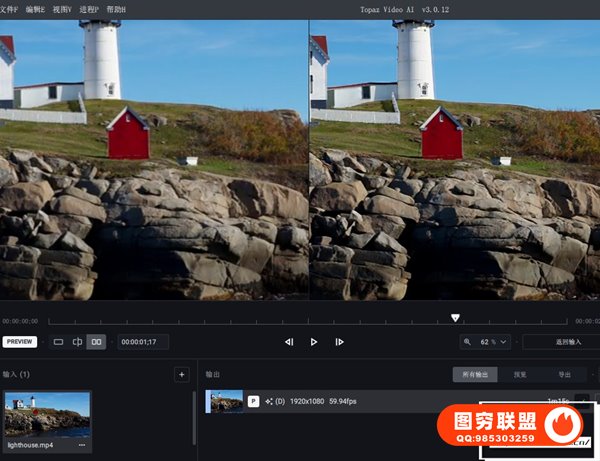Step forward one frame
Image resolution: width=600 pixels, height=461 pixels.
(x=339, y=342)
